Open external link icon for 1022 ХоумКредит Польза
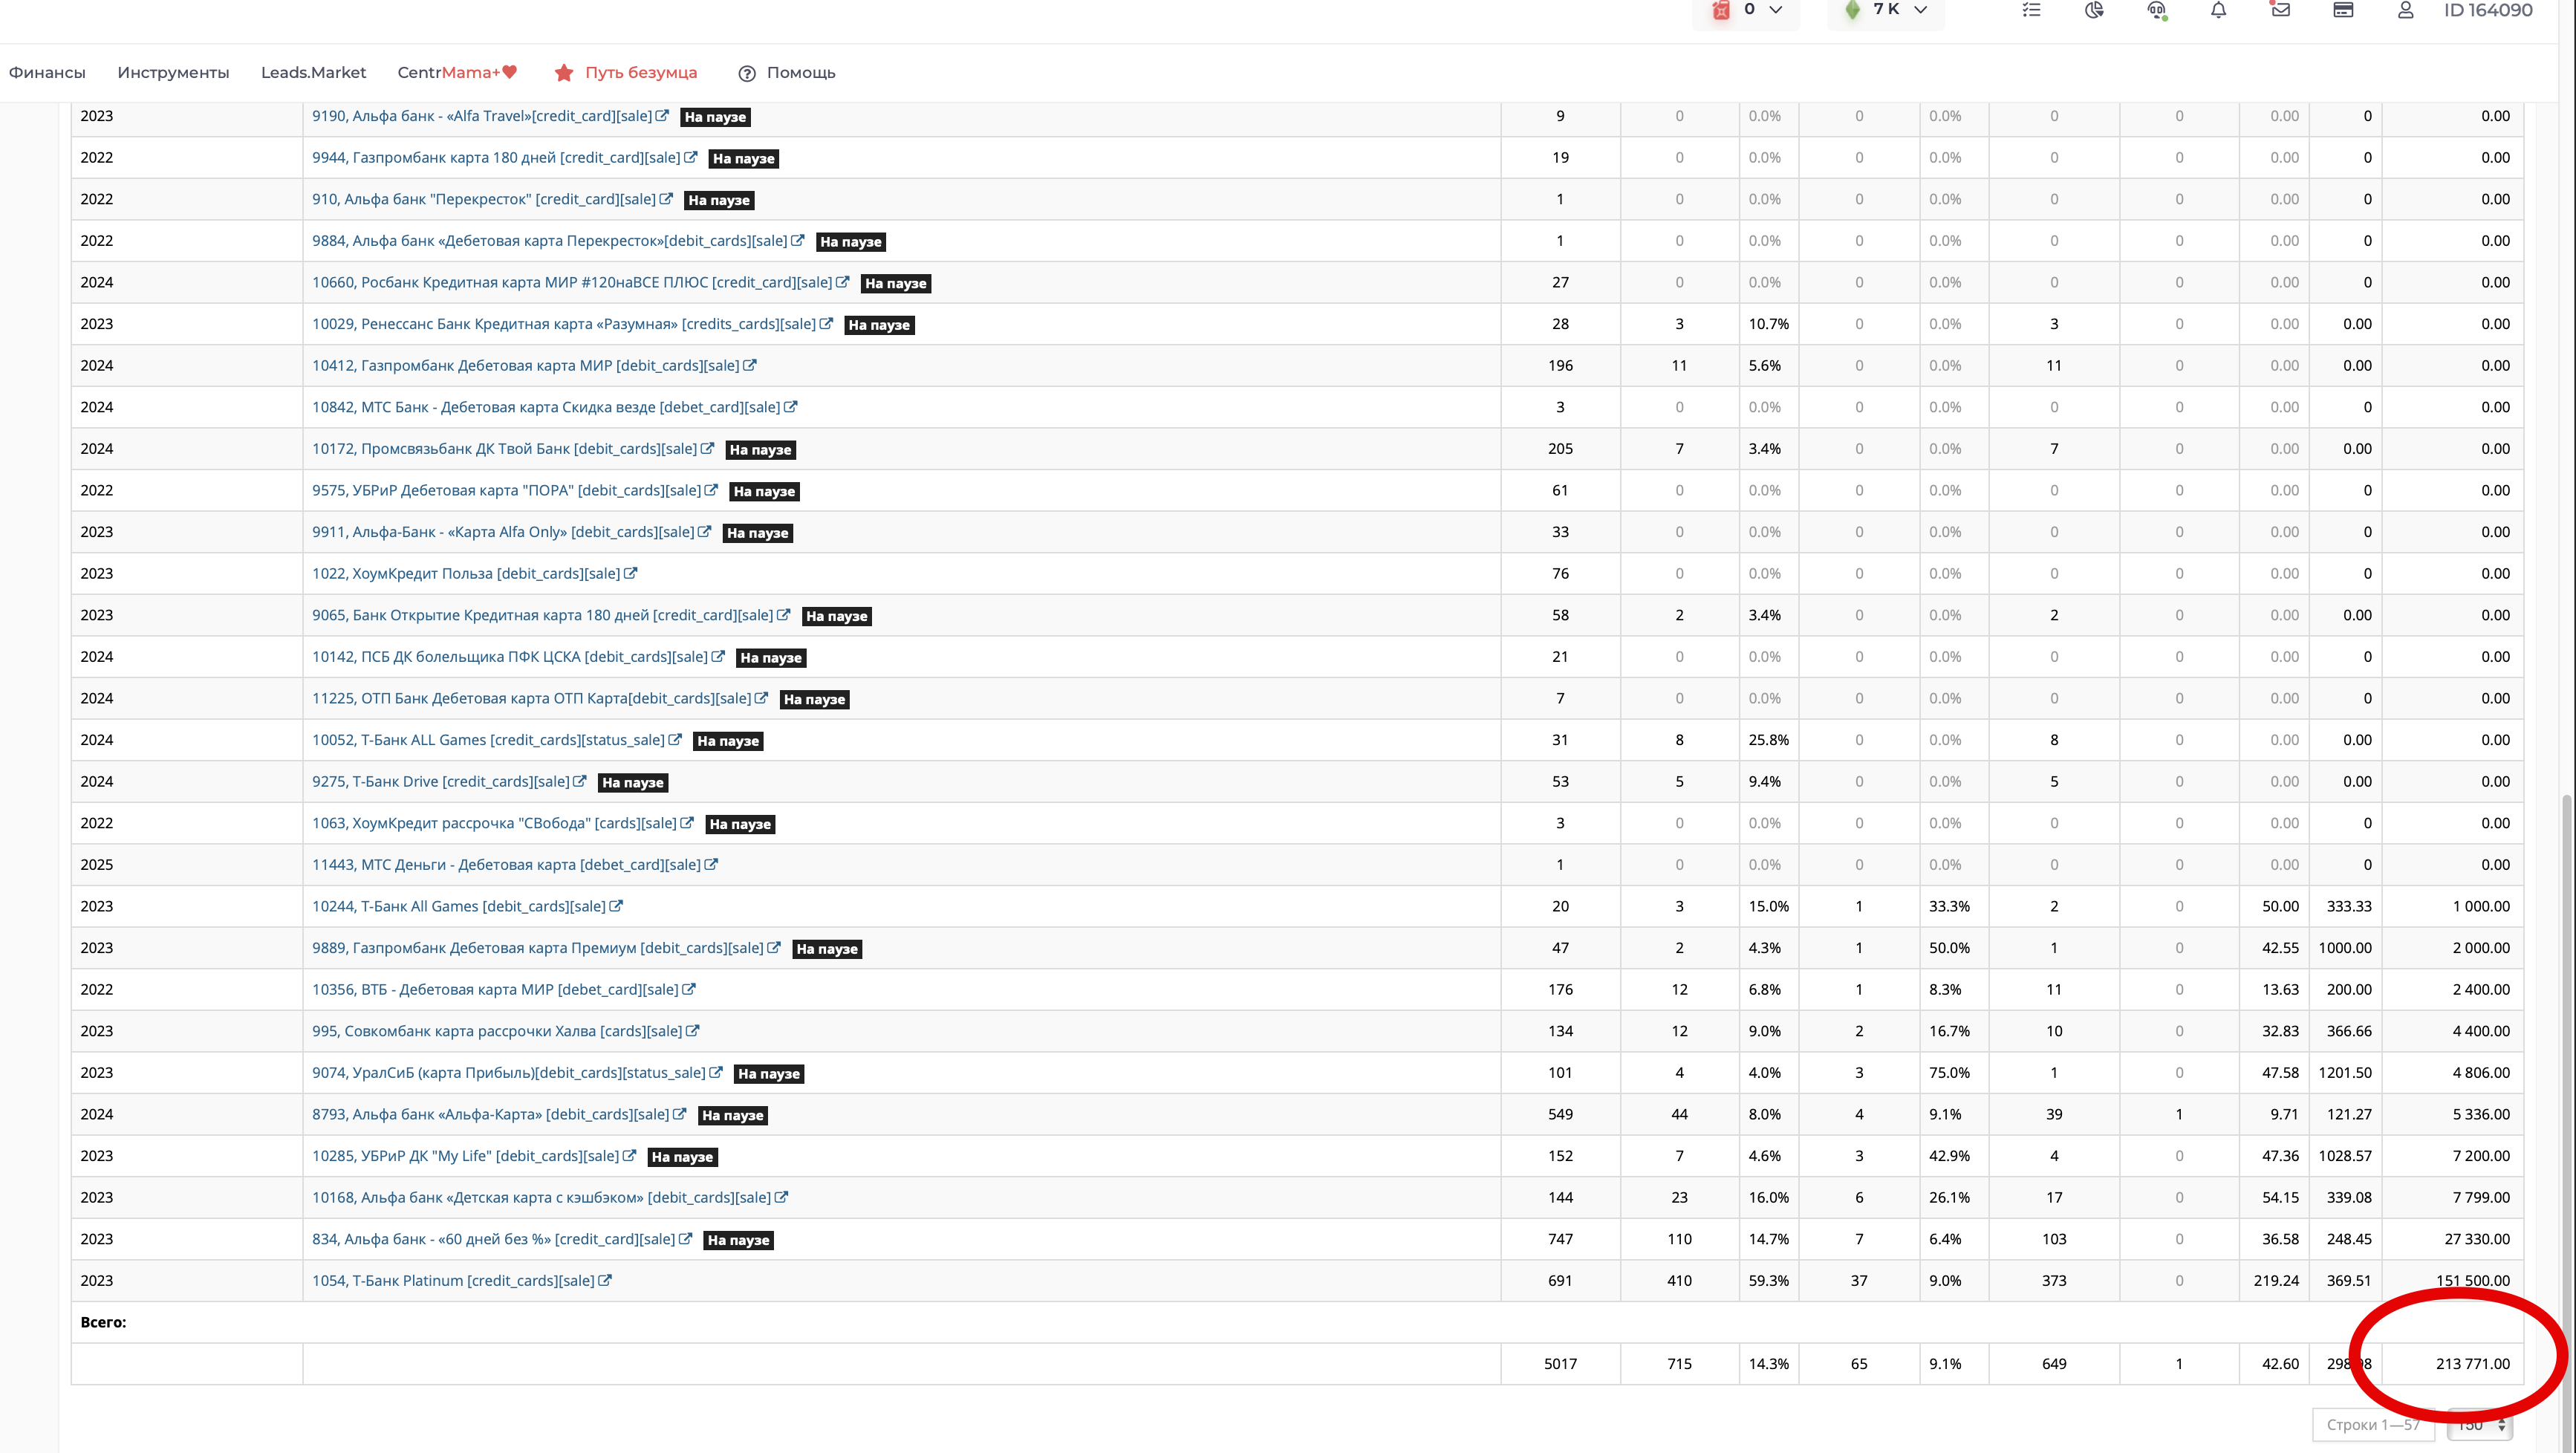2576x1453 pixels. [630, 573]
